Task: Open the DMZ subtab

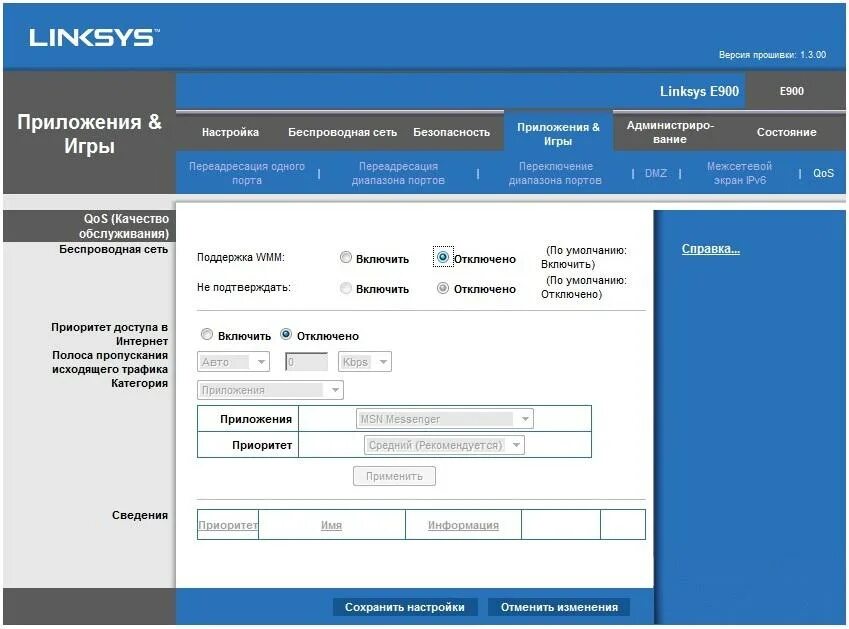Action: (656, 173)
